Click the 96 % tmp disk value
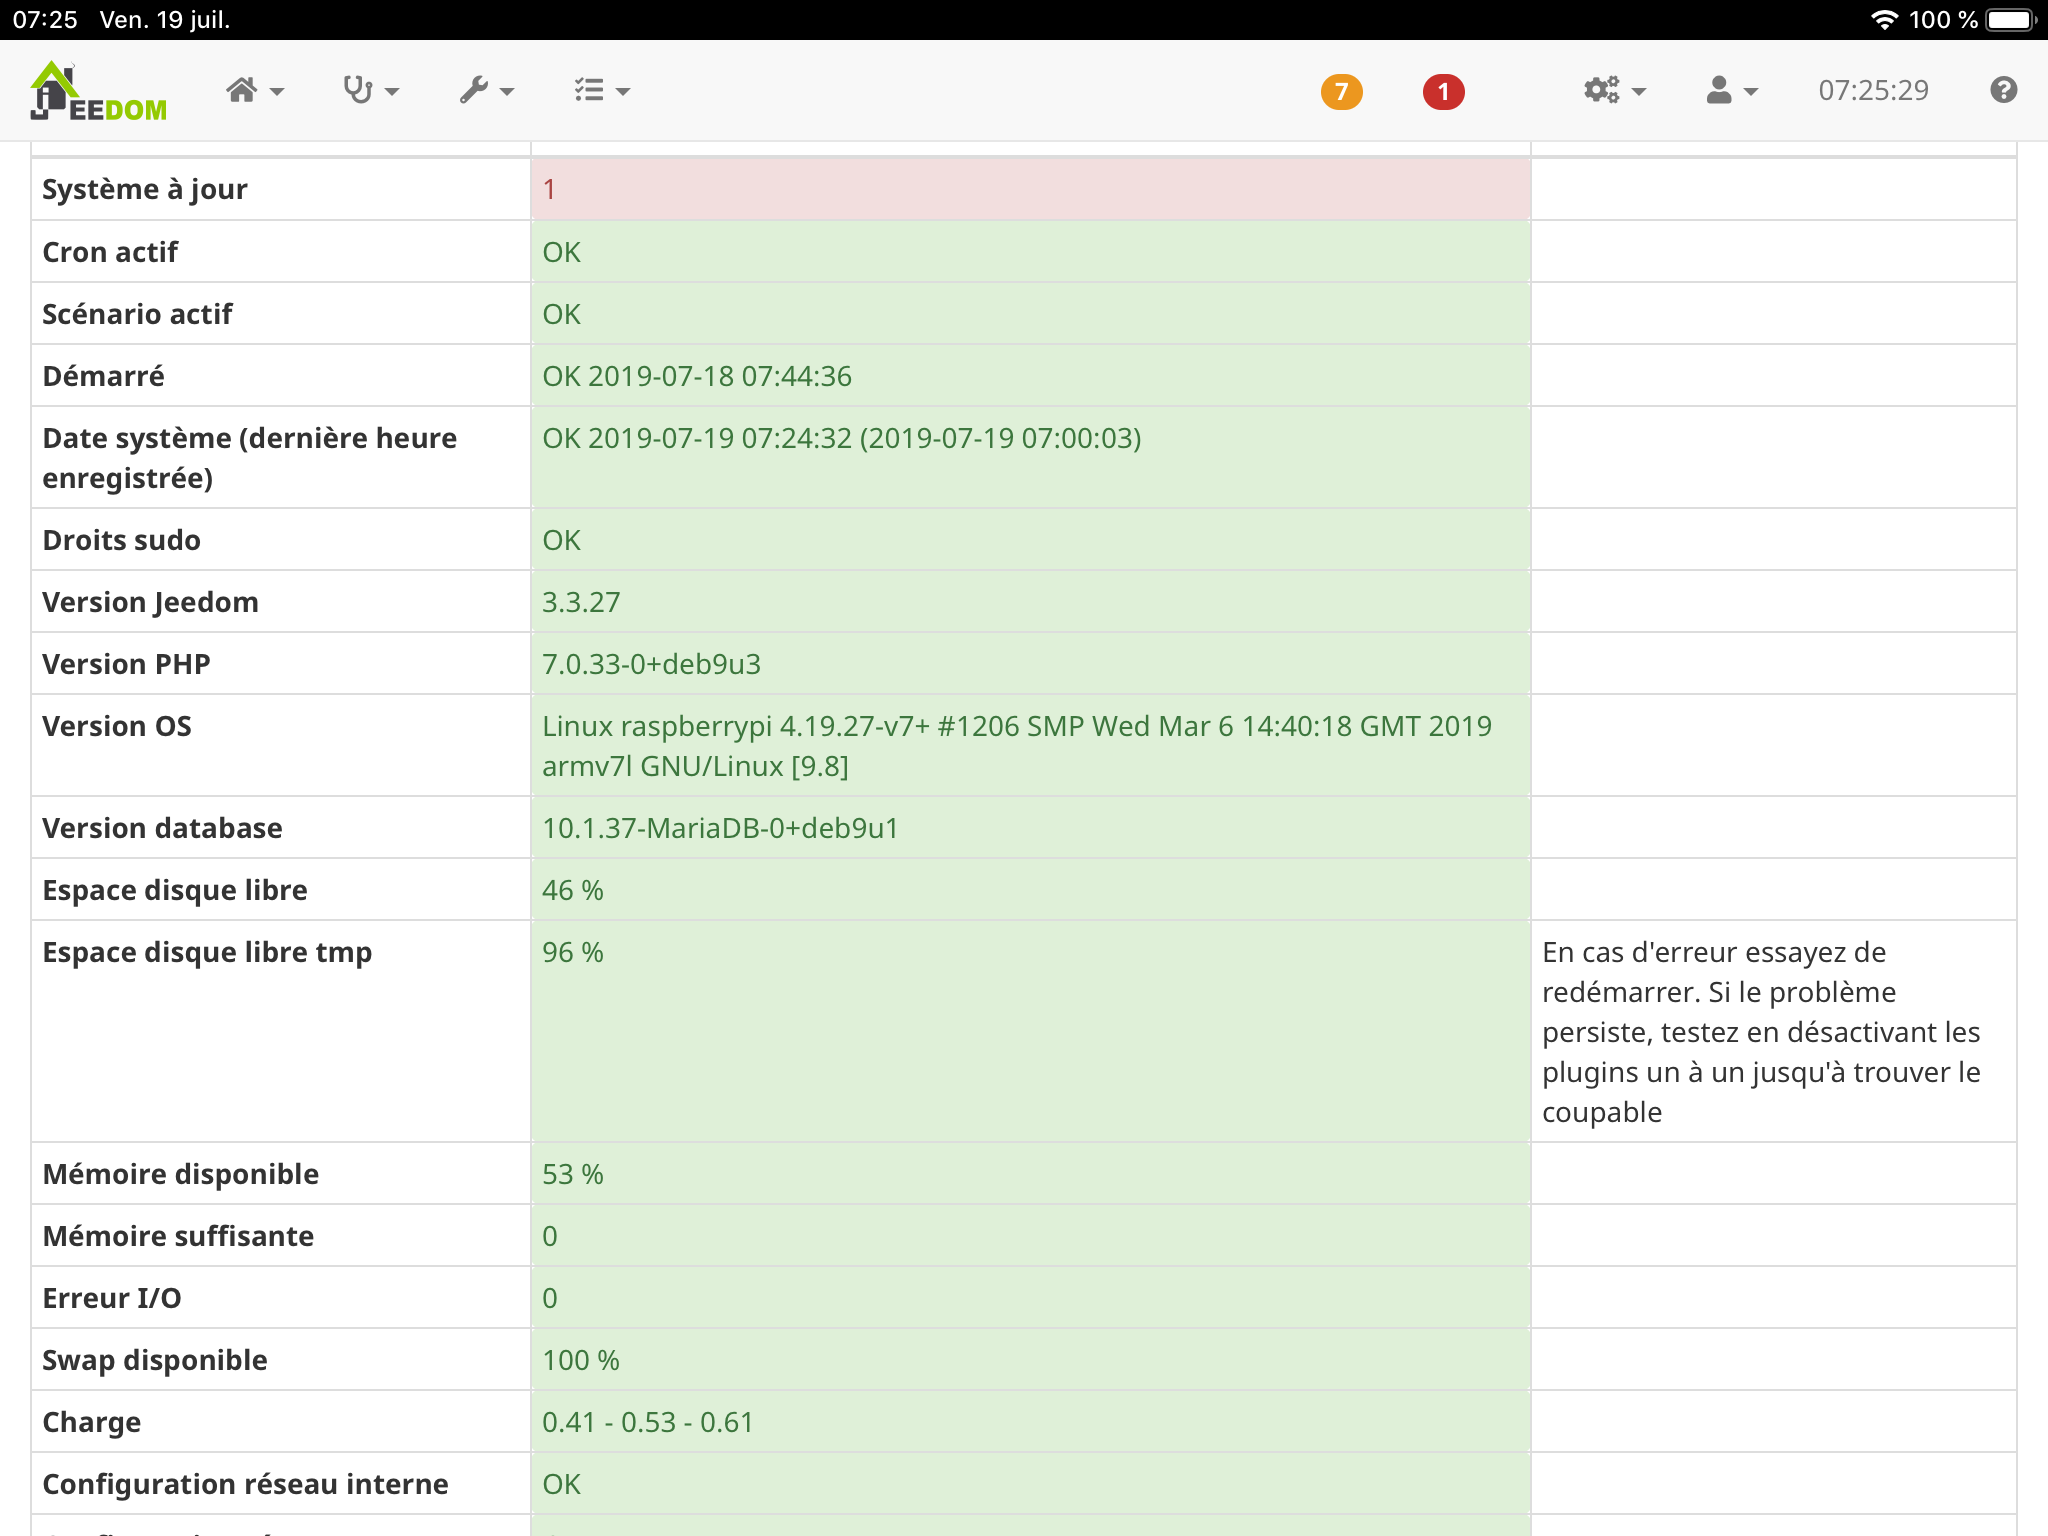Viewport: 2048px width, 1536px height. (x=573, y=952)
